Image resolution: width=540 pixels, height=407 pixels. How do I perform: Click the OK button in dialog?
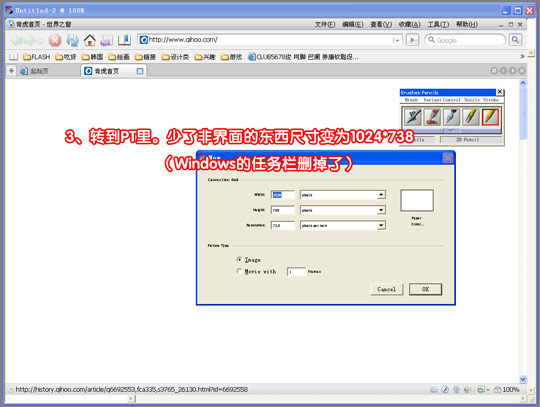(425, 289)
